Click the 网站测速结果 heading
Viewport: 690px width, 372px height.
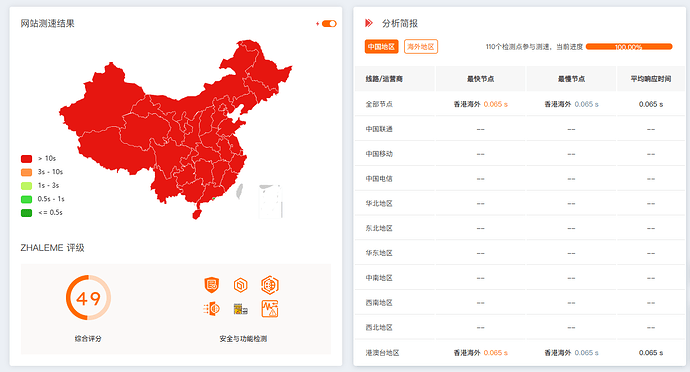[x=48, y=23]
